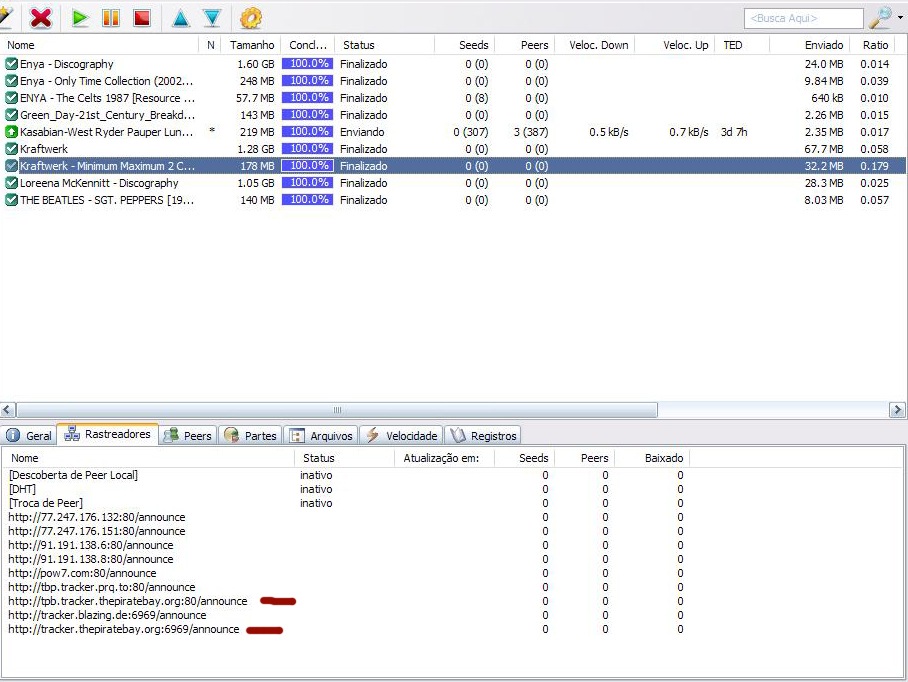This screenshot has width=908, height=682.
Task: Sort torrents by Veloc. Down column
Action: [x=595, y=45]
